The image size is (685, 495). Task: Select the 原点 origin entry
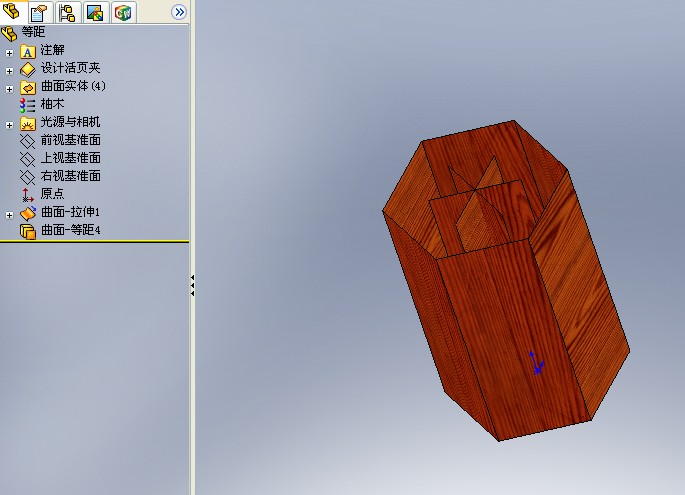tap(52, 194)
